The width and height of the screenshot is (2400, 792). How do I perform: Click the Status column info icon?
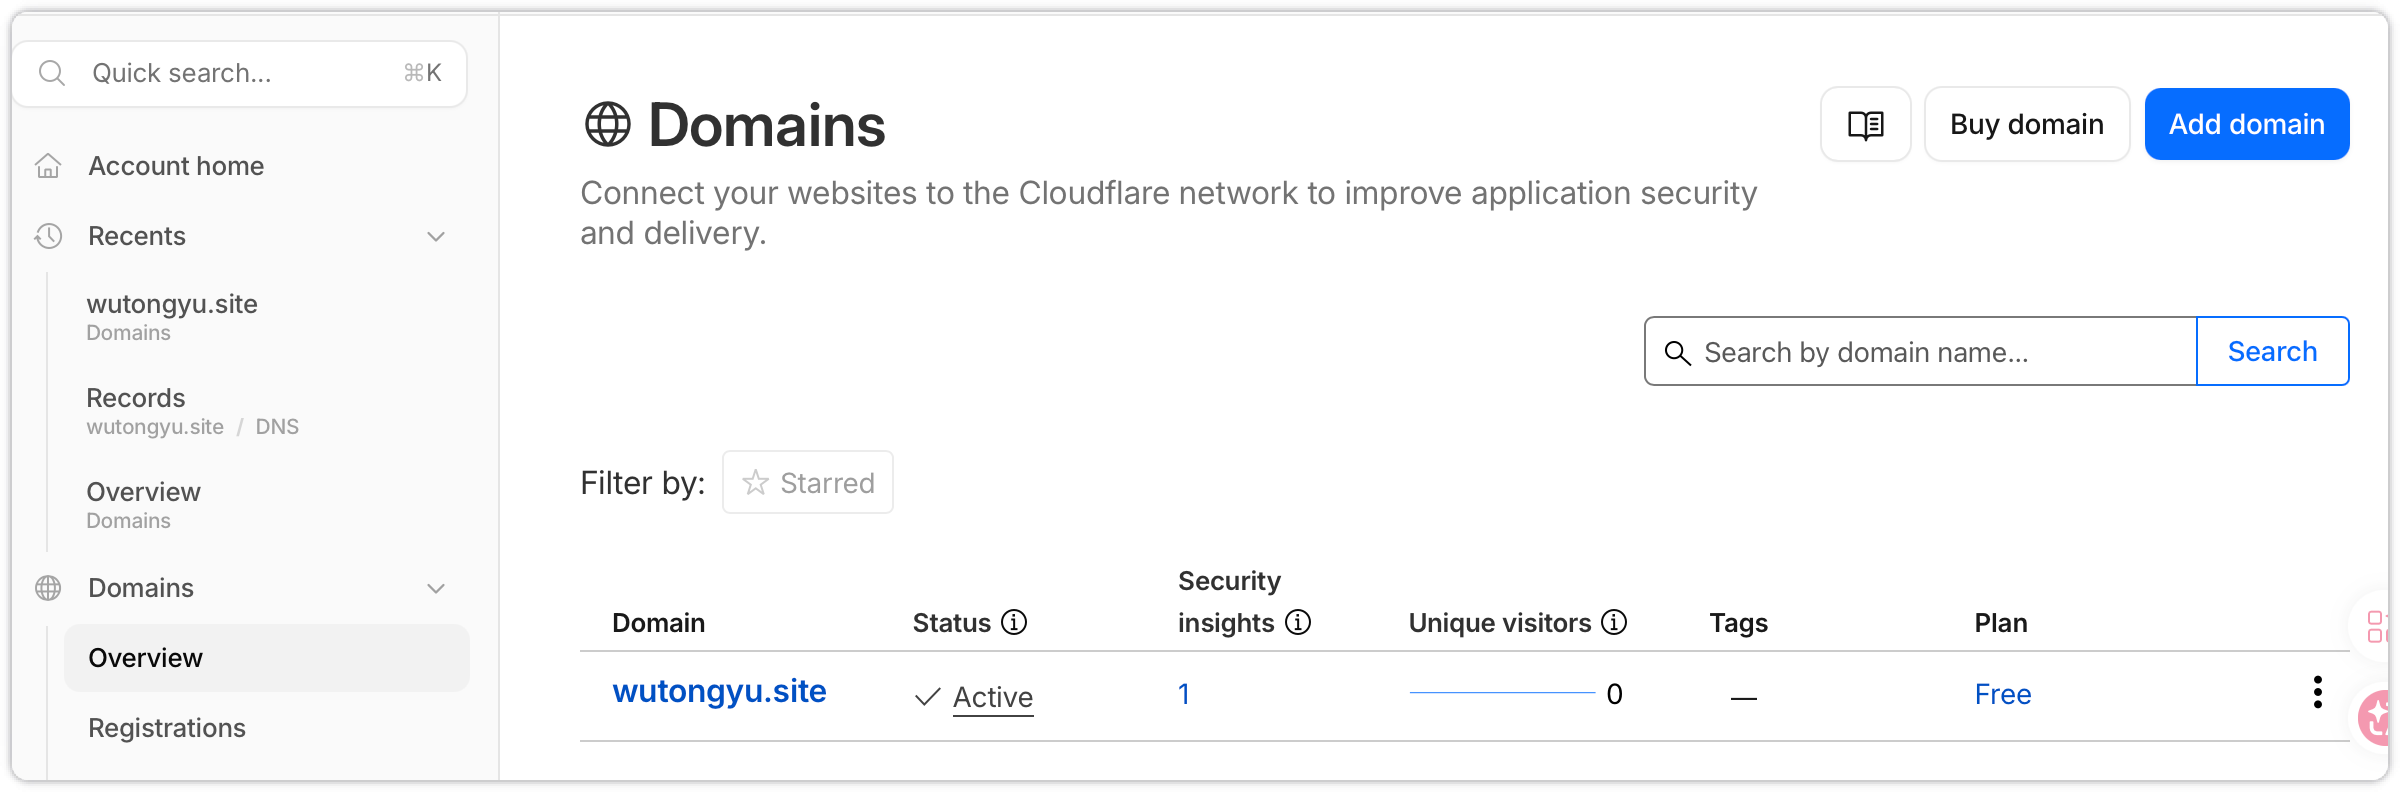(x=1014, y=622)
